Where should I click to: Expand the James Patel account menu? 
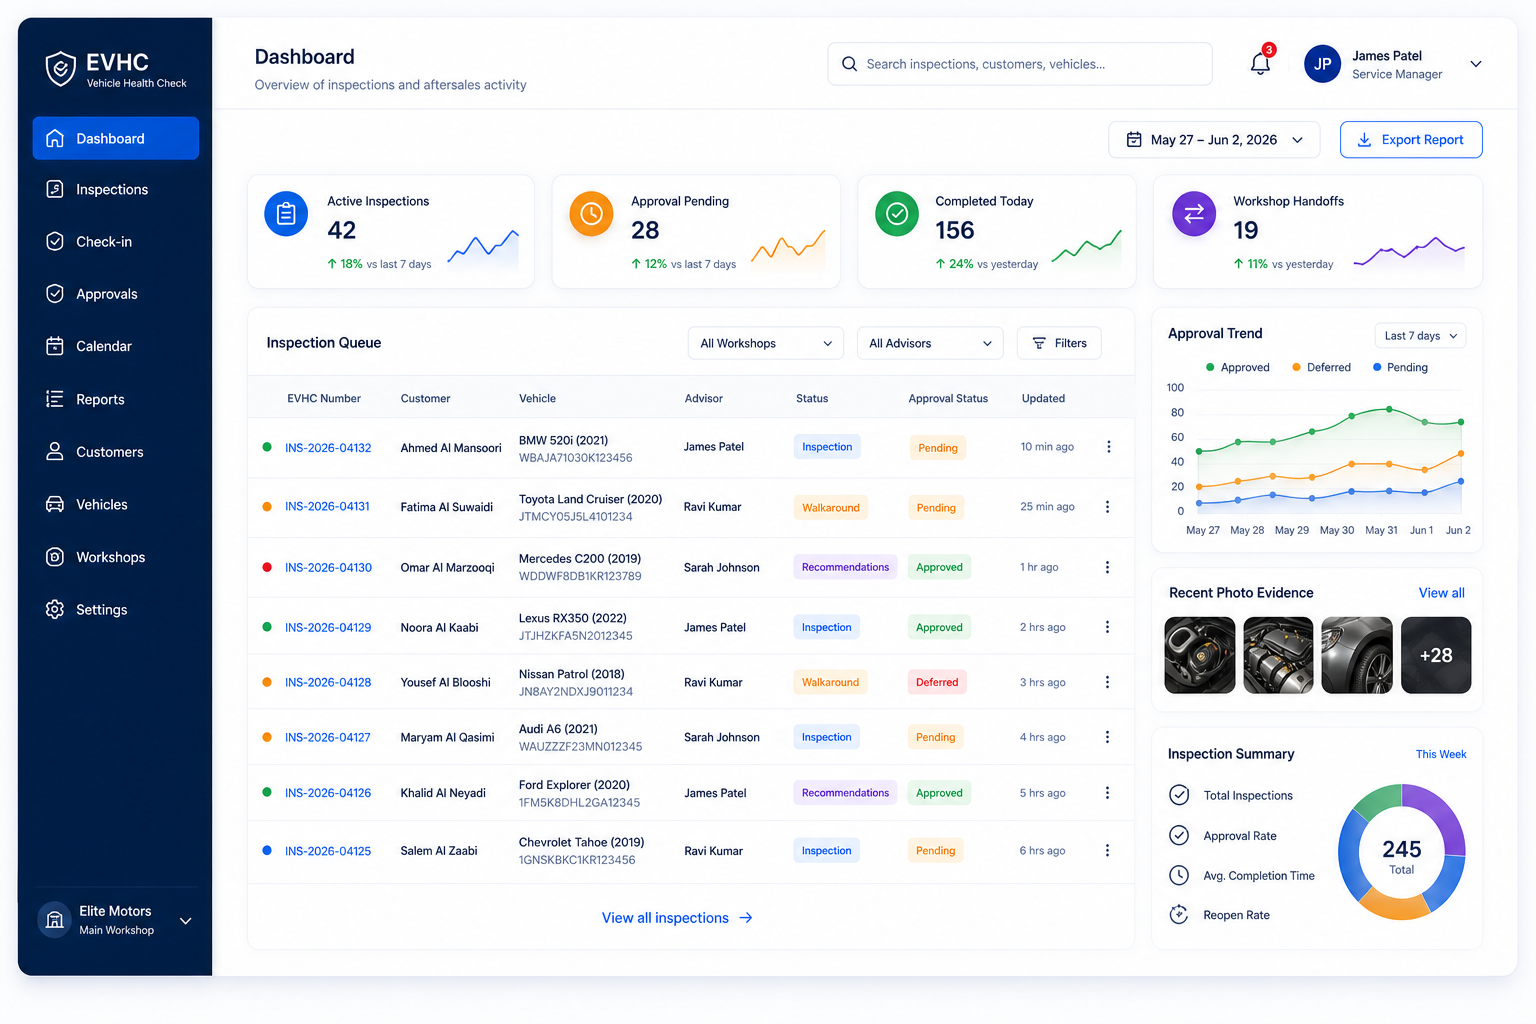(1475, 64)
